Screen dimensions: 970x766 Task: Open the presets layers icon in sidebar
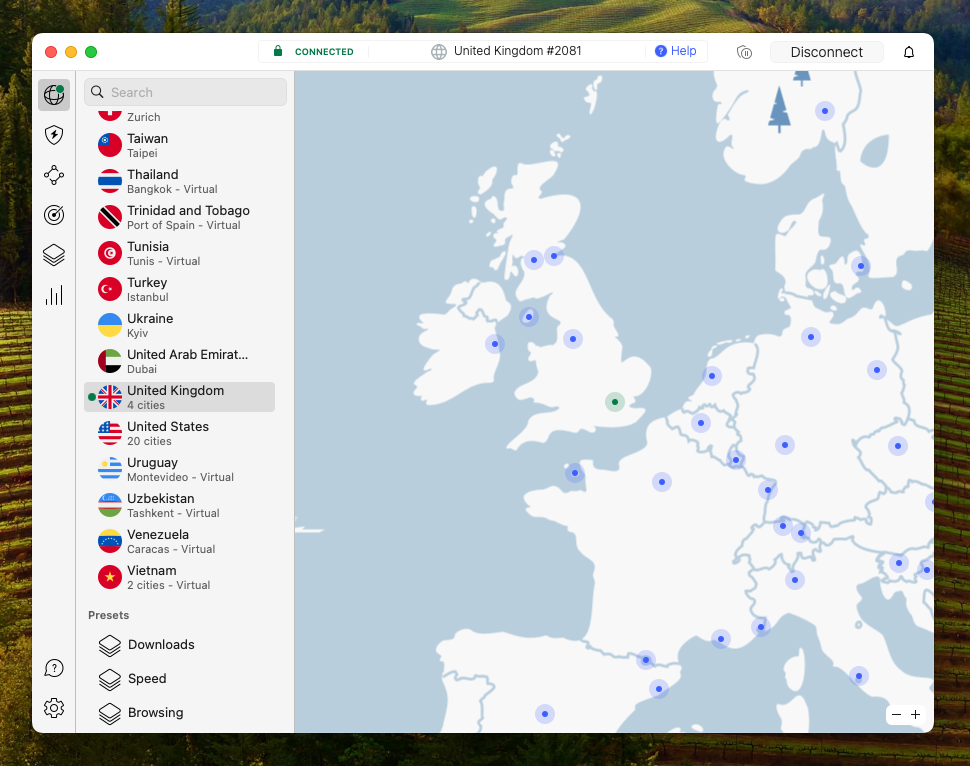tap(54, 255)
